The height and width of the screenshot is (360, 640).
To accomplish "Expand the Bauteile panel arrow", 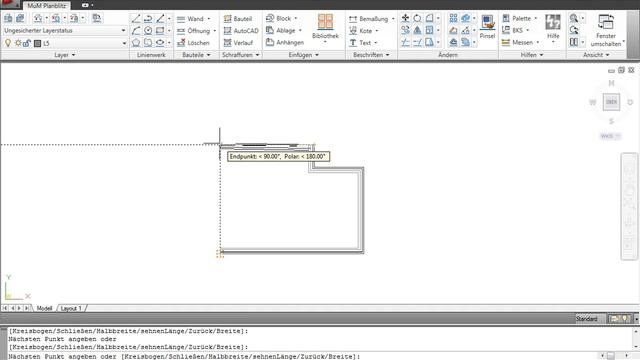I will click(x=209, y=55).
